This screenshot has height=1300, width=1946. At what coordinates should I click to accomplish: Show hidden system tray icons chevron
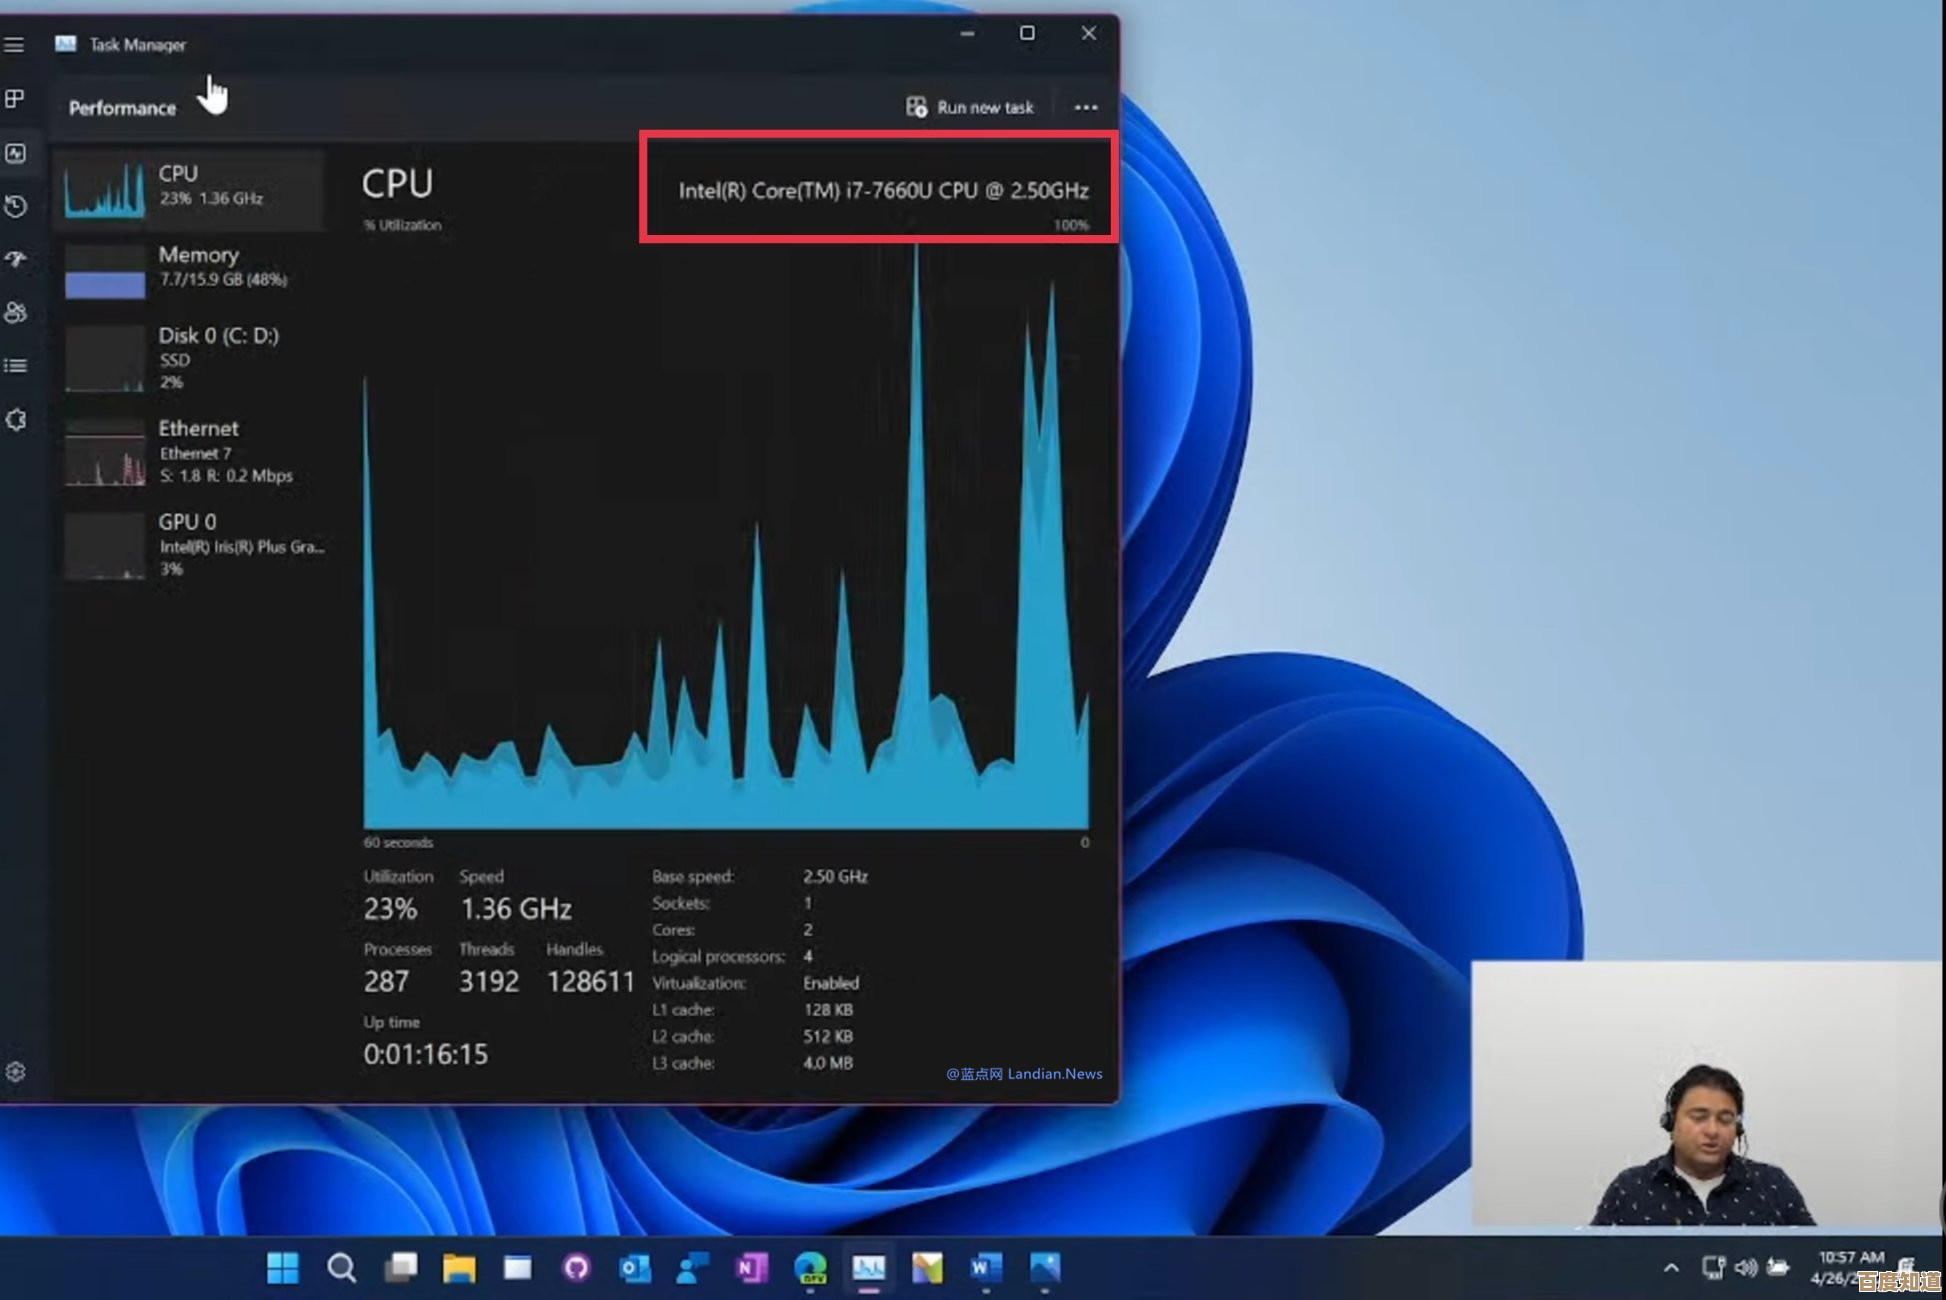[1671, 1268]
